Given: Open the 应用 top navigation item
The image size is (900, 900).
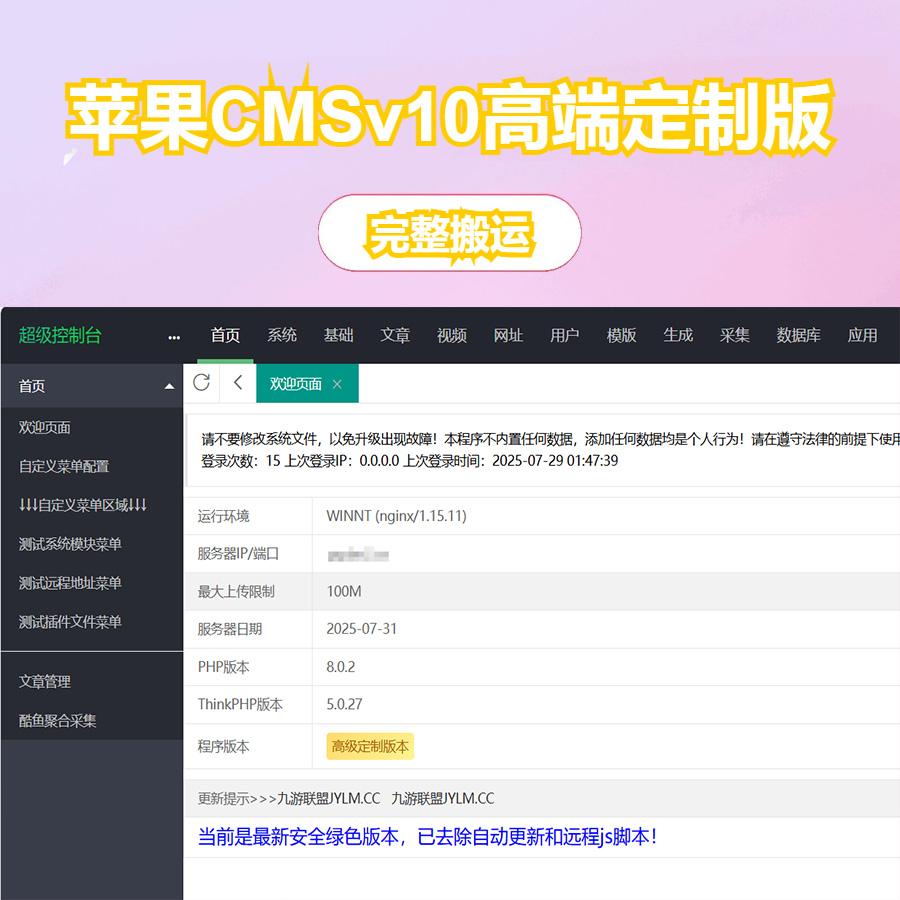Looking at the screenshot, I should 862,335.
